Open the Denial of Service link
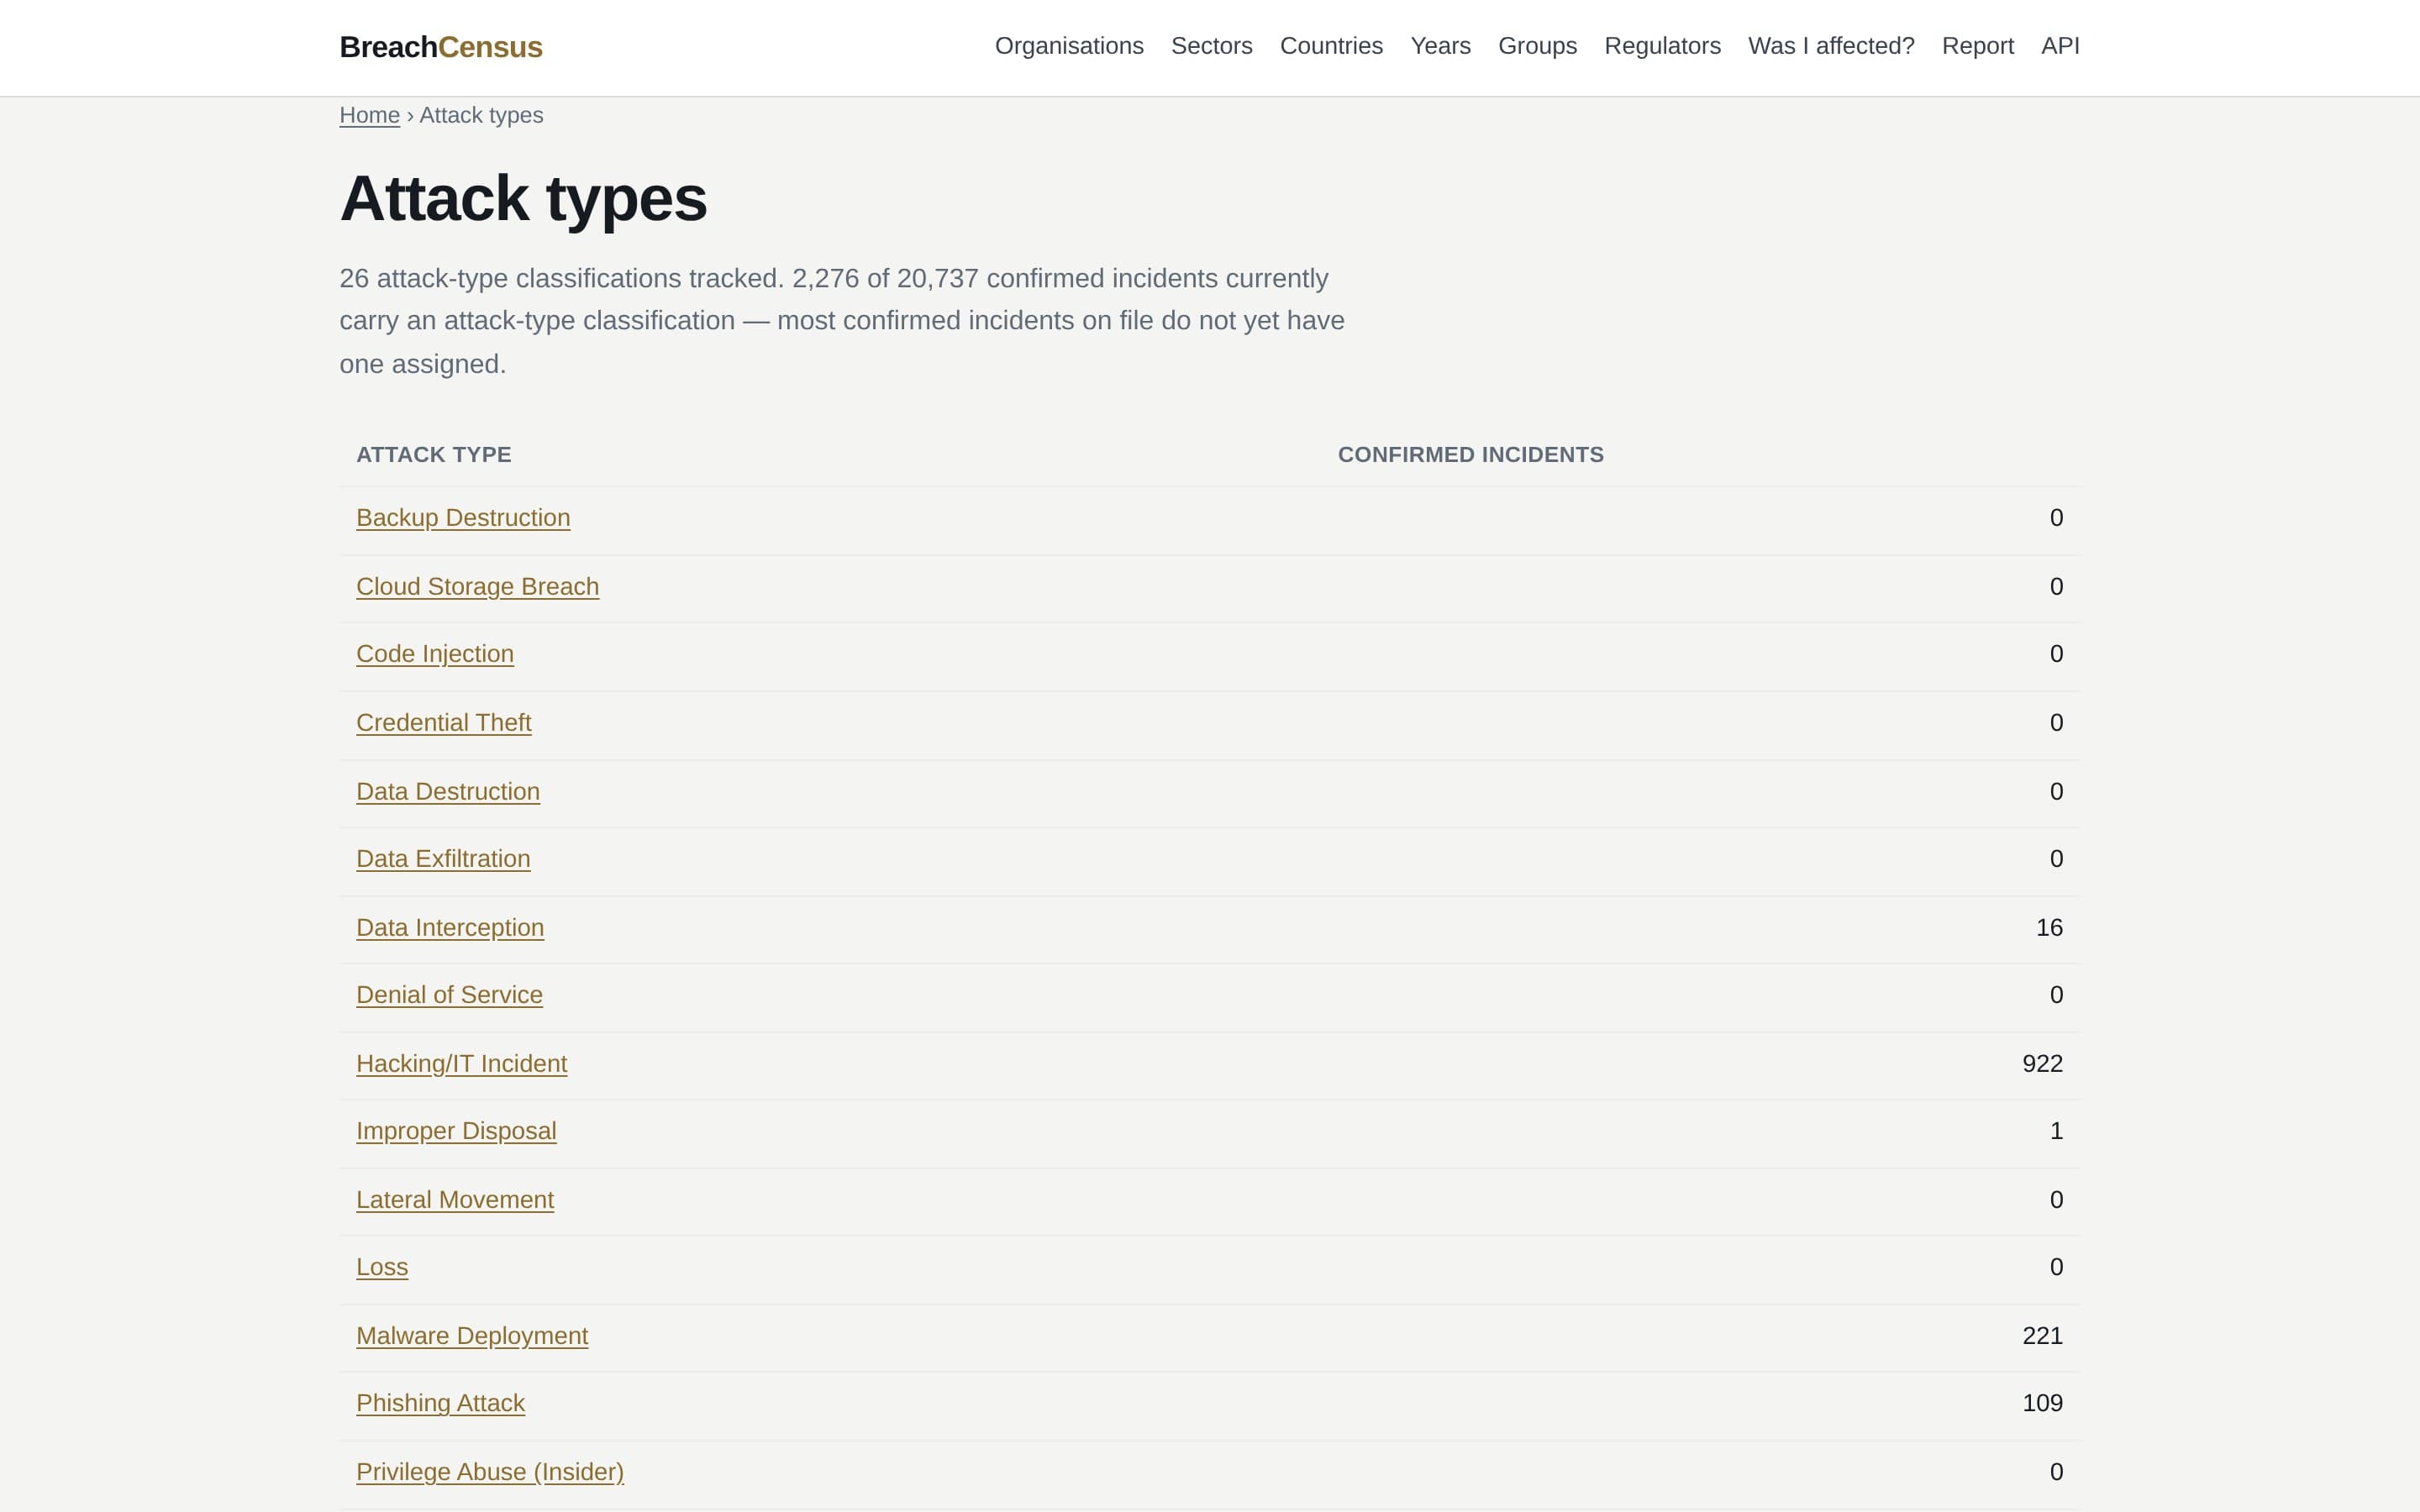 point(449,995)
